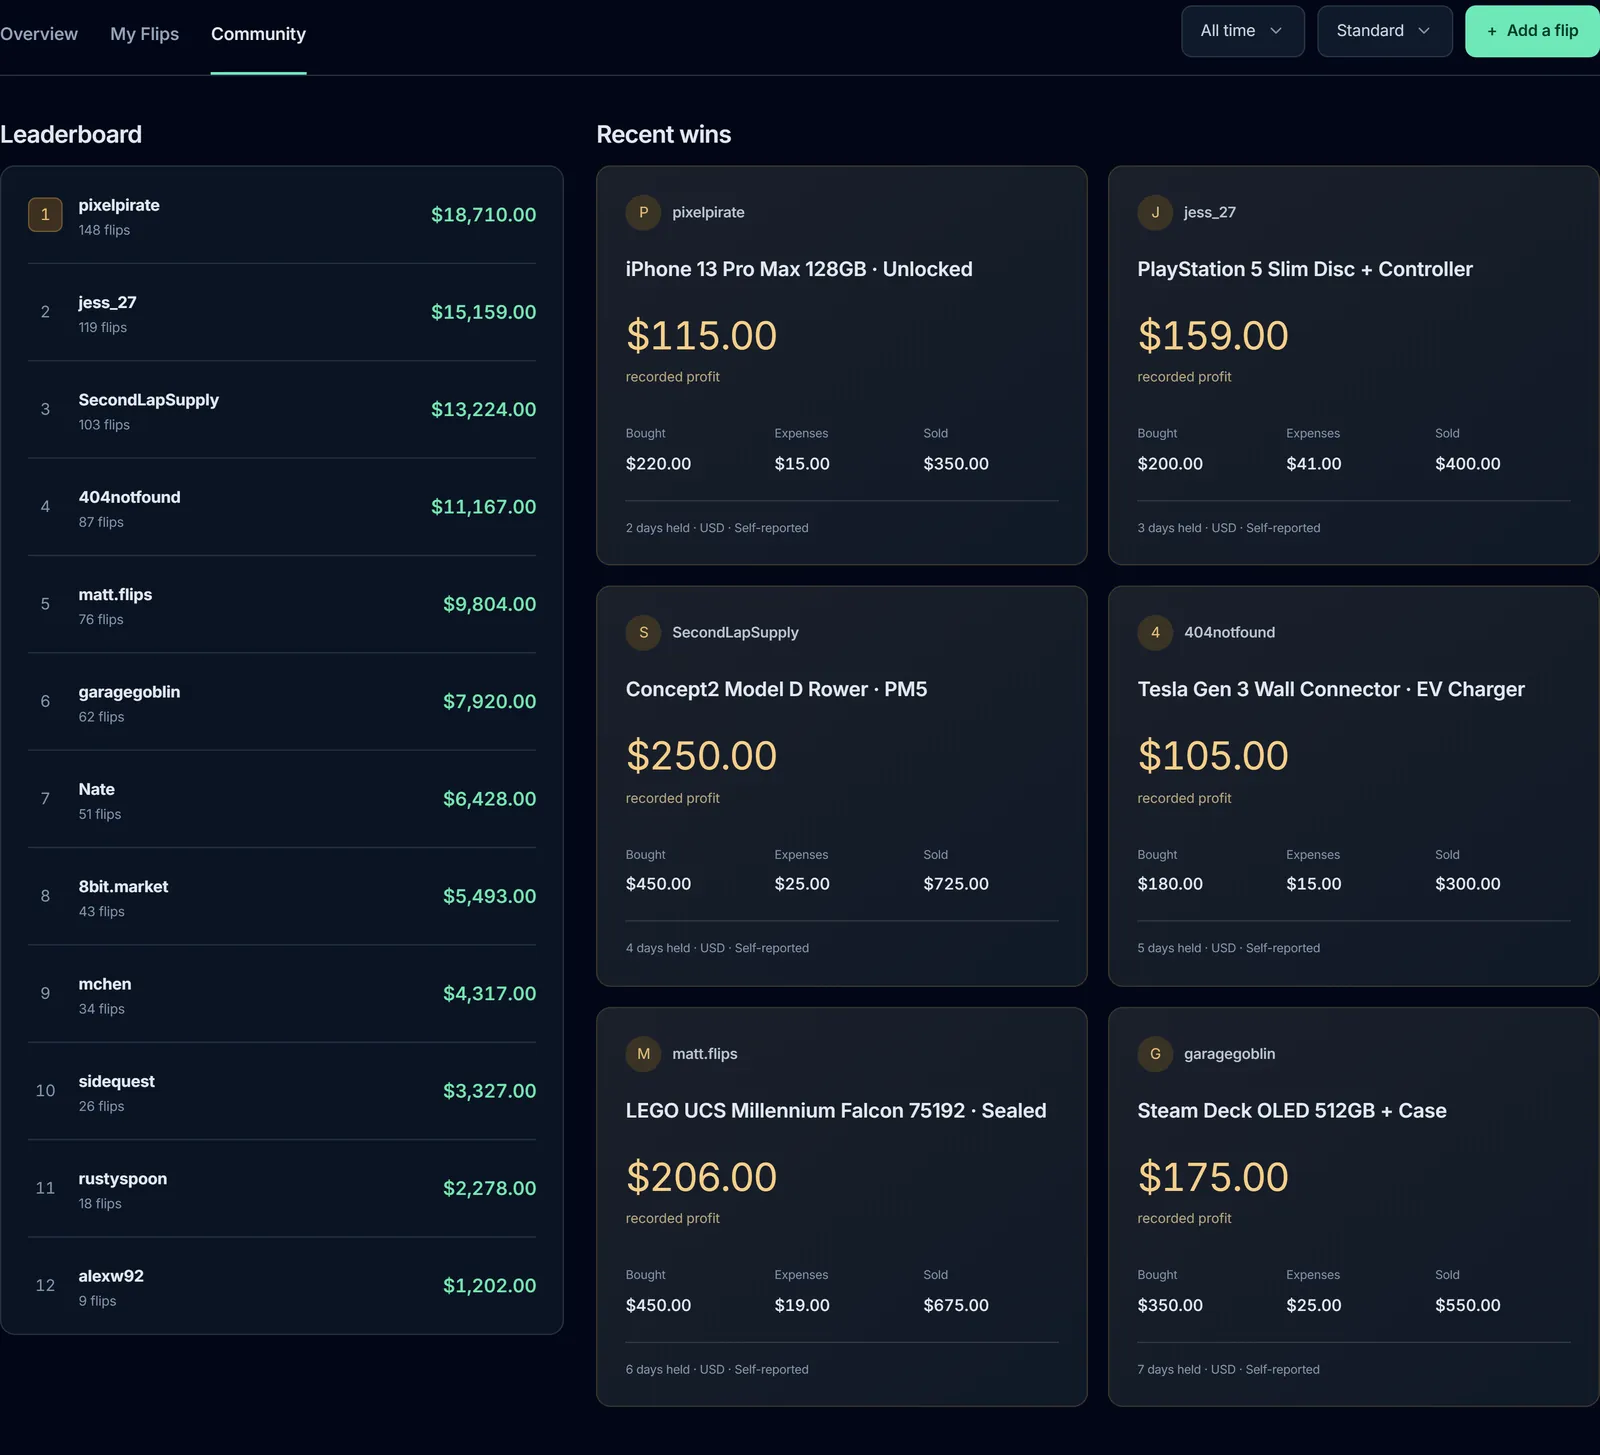This screenshot has width=1600, height=1455.
Task: Open the Tesla Gen 3 Wall Connector title
Action: [x=1331, y=689]
